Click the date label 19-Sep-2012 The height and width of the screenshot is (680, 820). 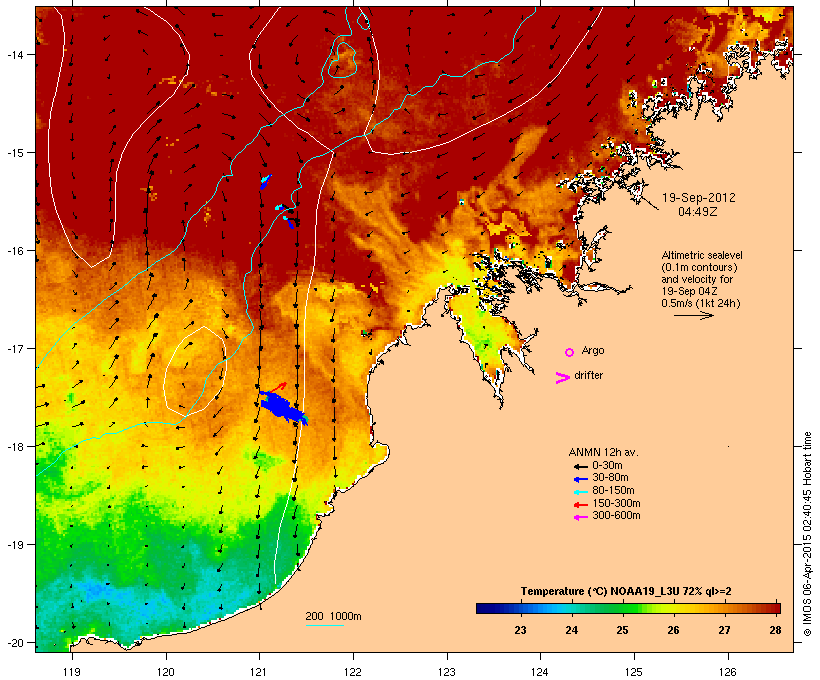click(699, 198)
